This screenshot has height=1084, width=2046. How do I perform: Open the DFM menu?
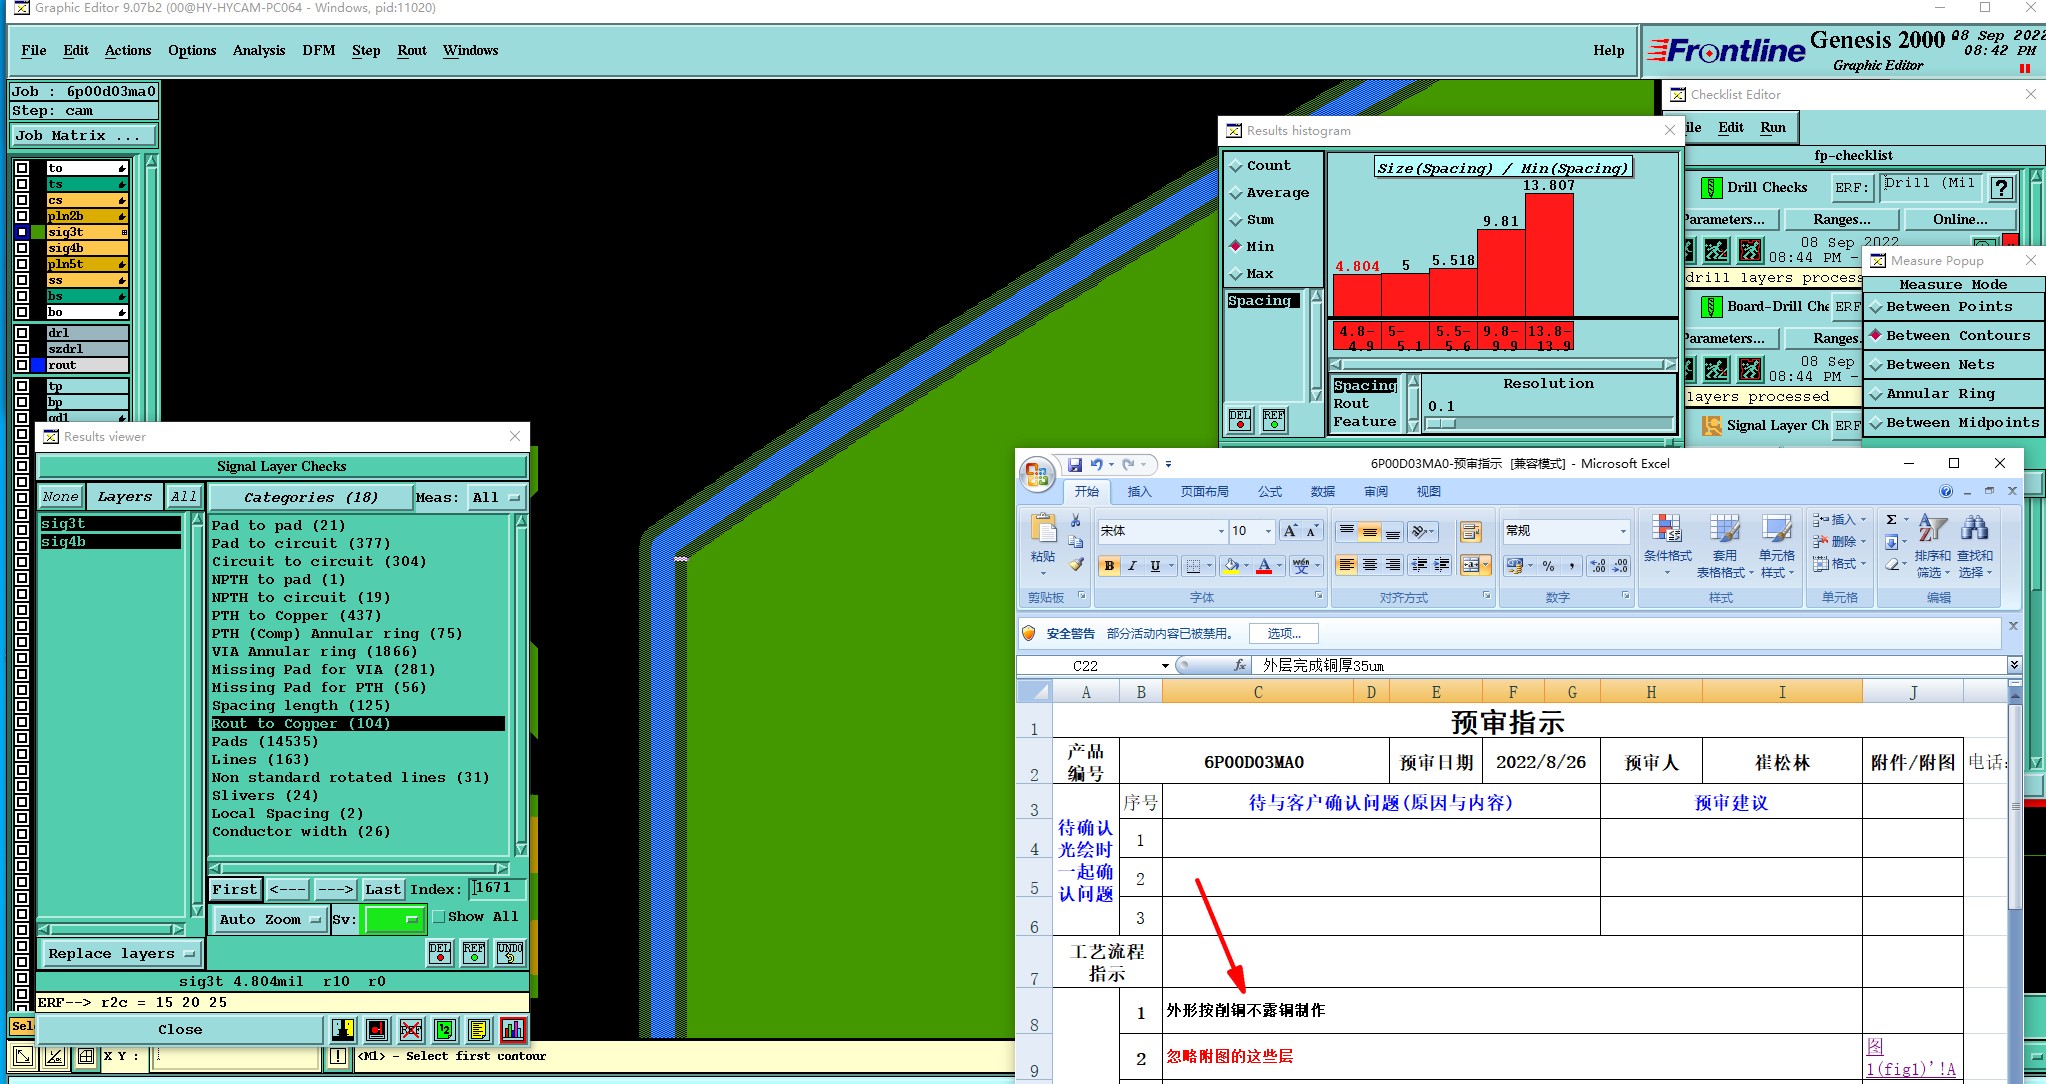[x=318, y=50]
